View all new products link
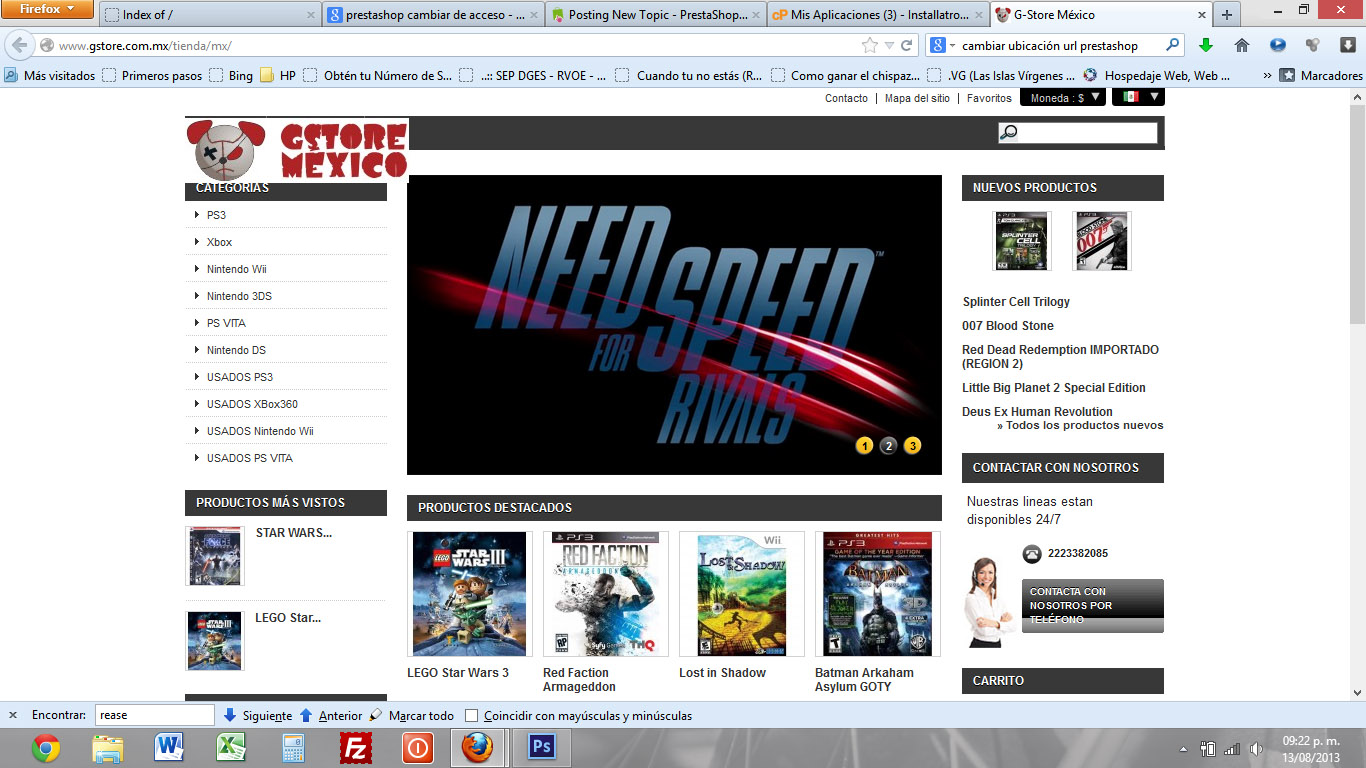Screen dimensions: 1366x768 coord(1080,425)
